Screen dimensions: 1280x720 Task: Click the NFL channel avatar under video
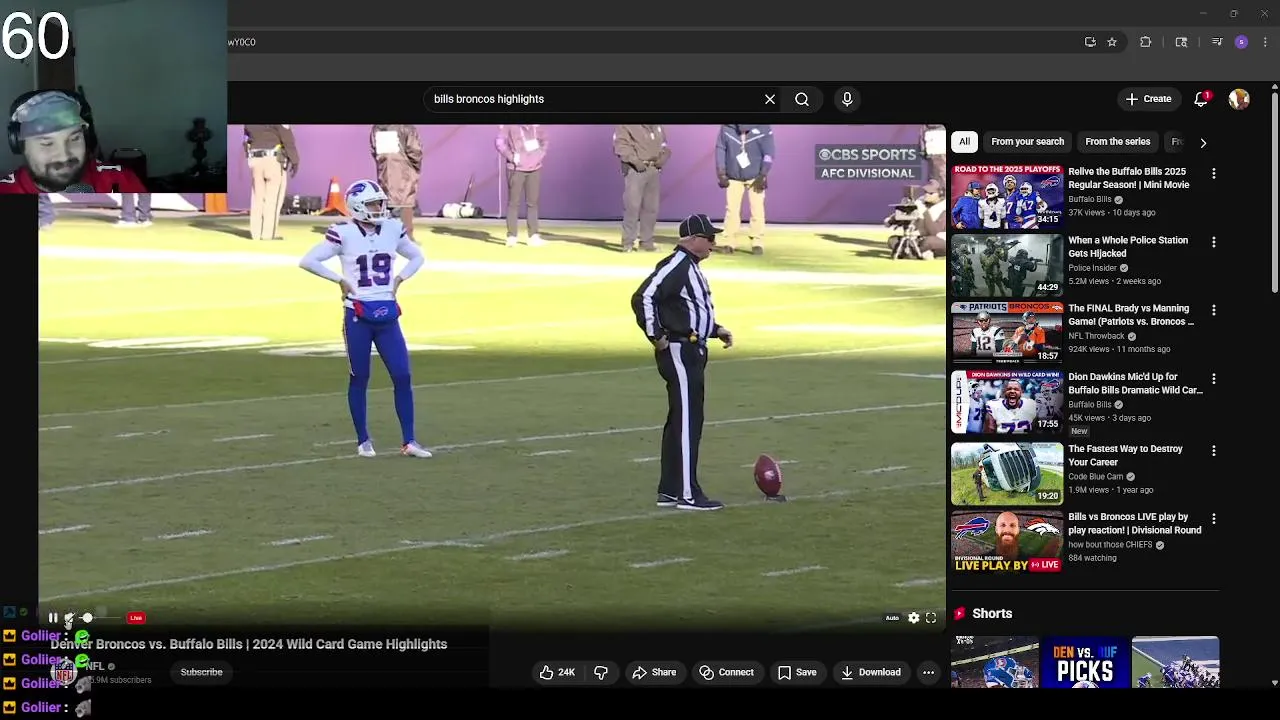click(x=64, y=672)
